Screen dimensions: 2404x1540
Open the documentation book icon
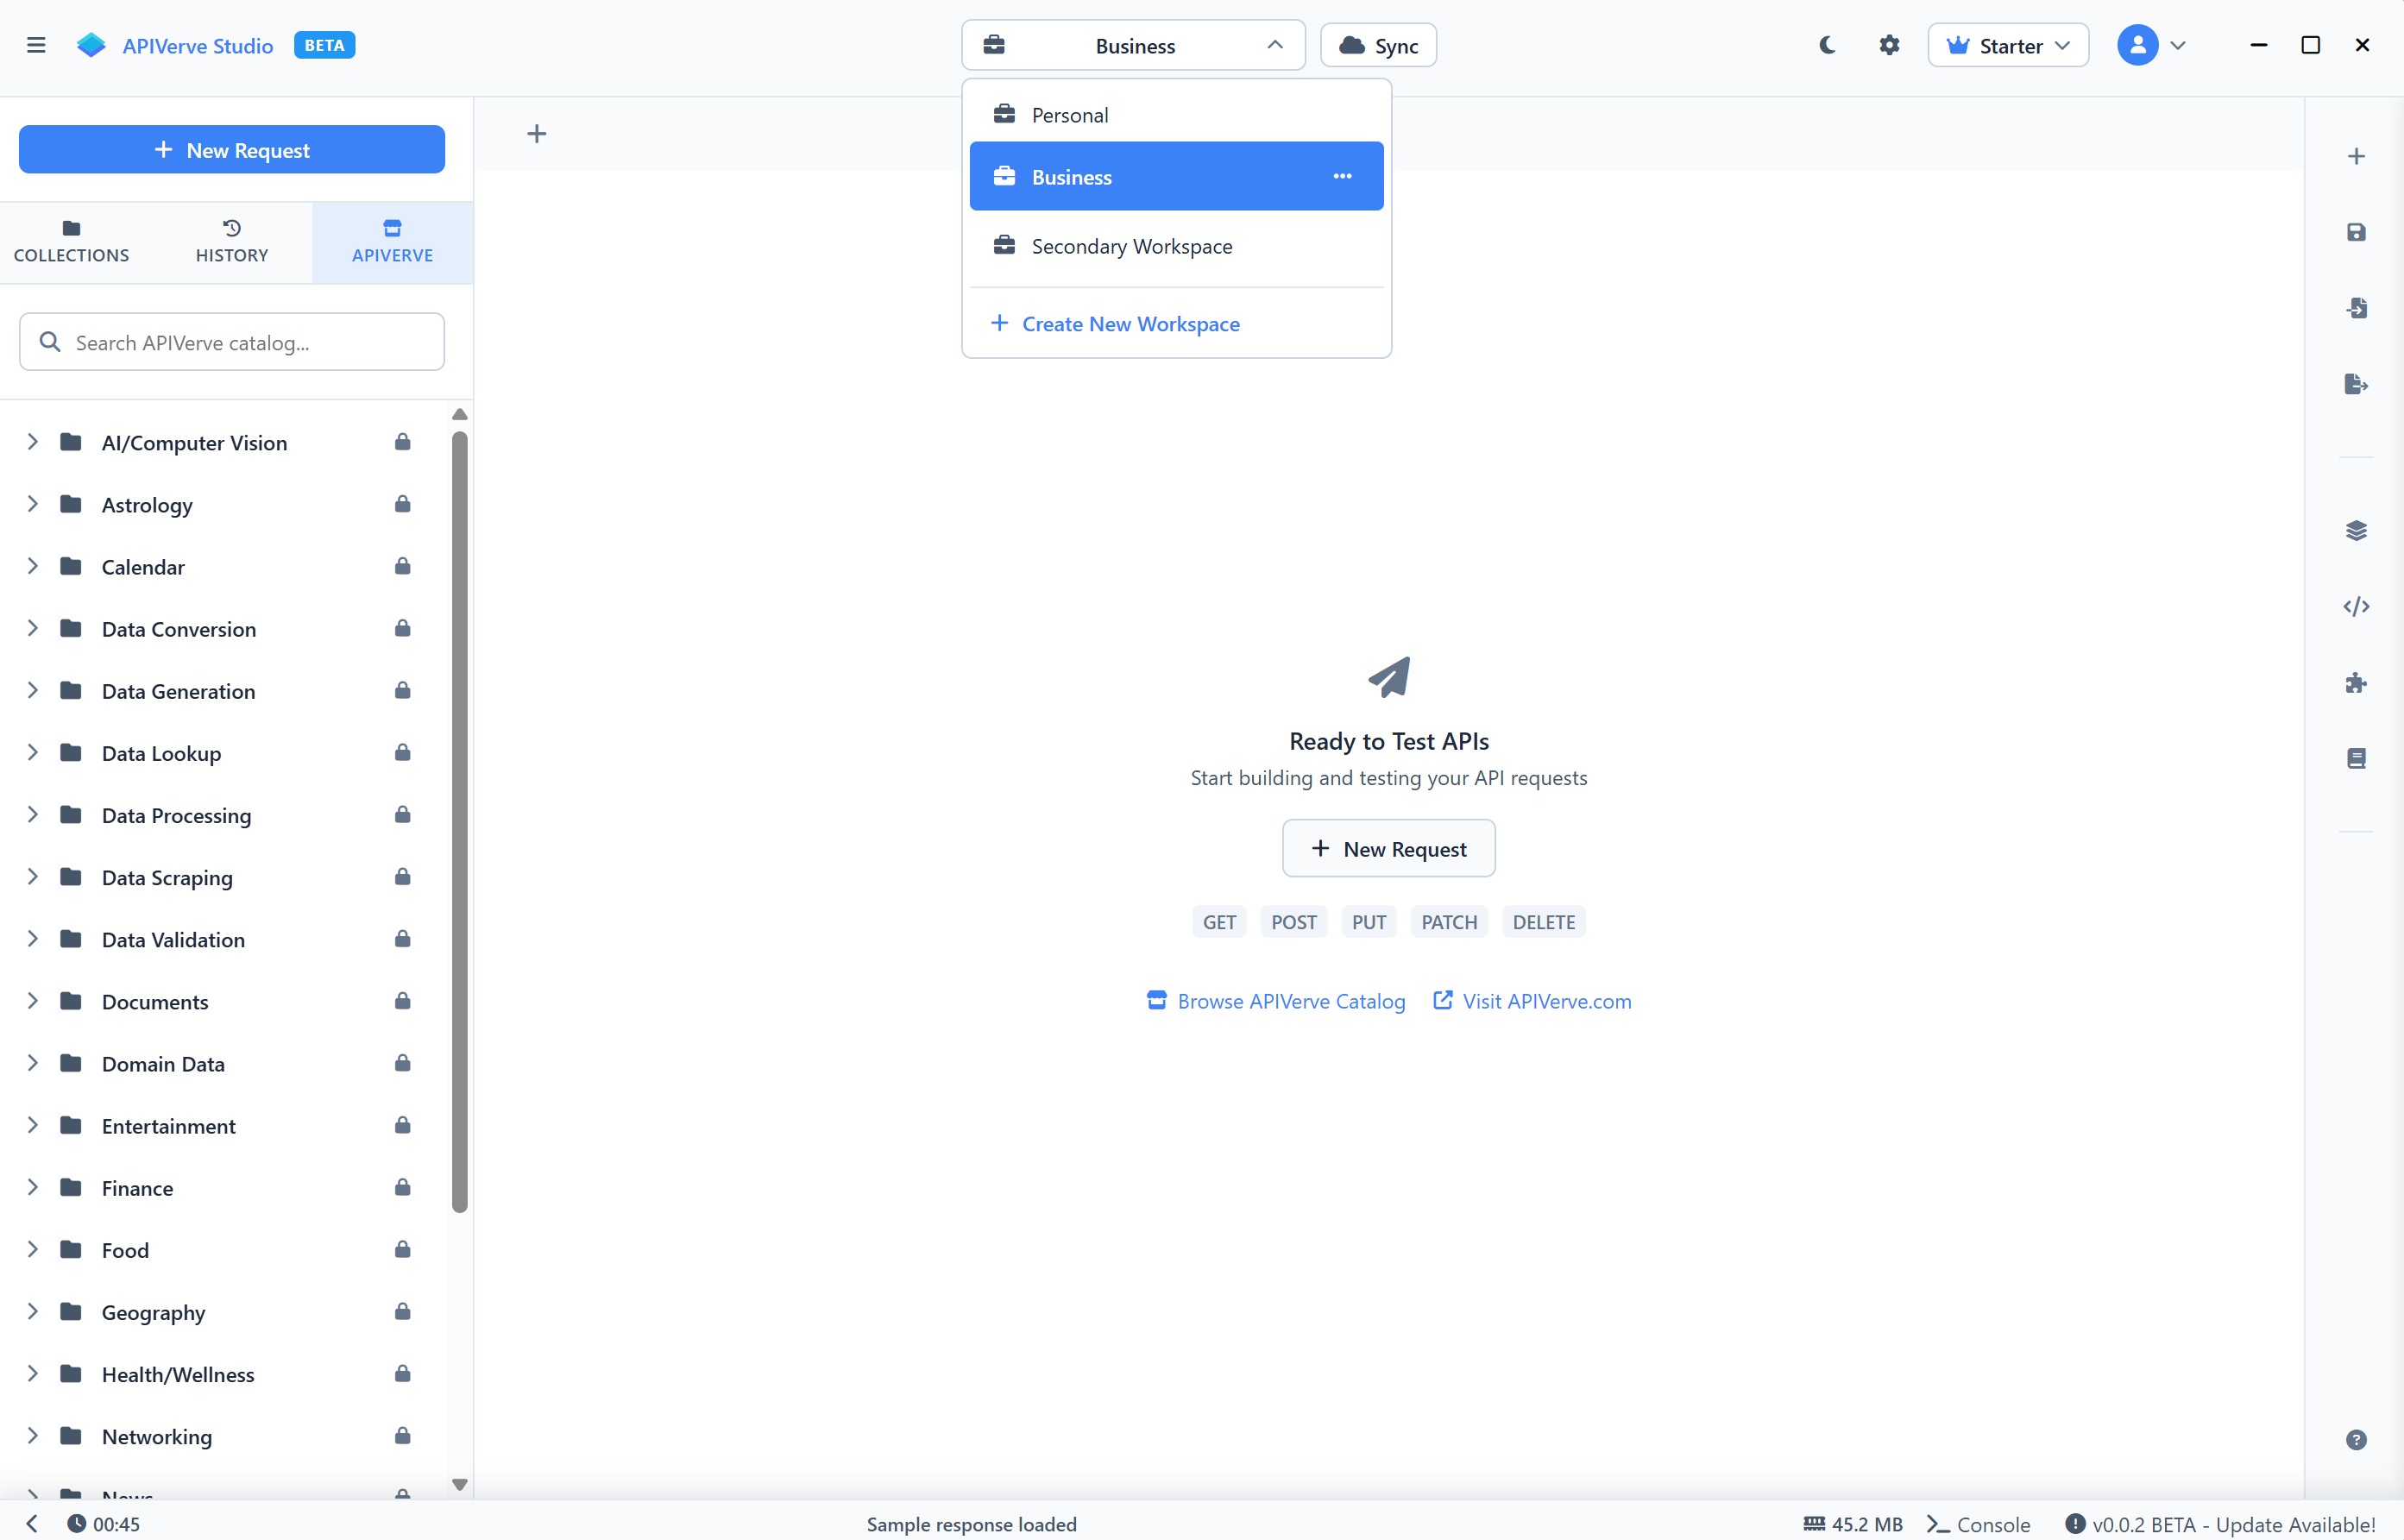click(x=2357, y=758)
